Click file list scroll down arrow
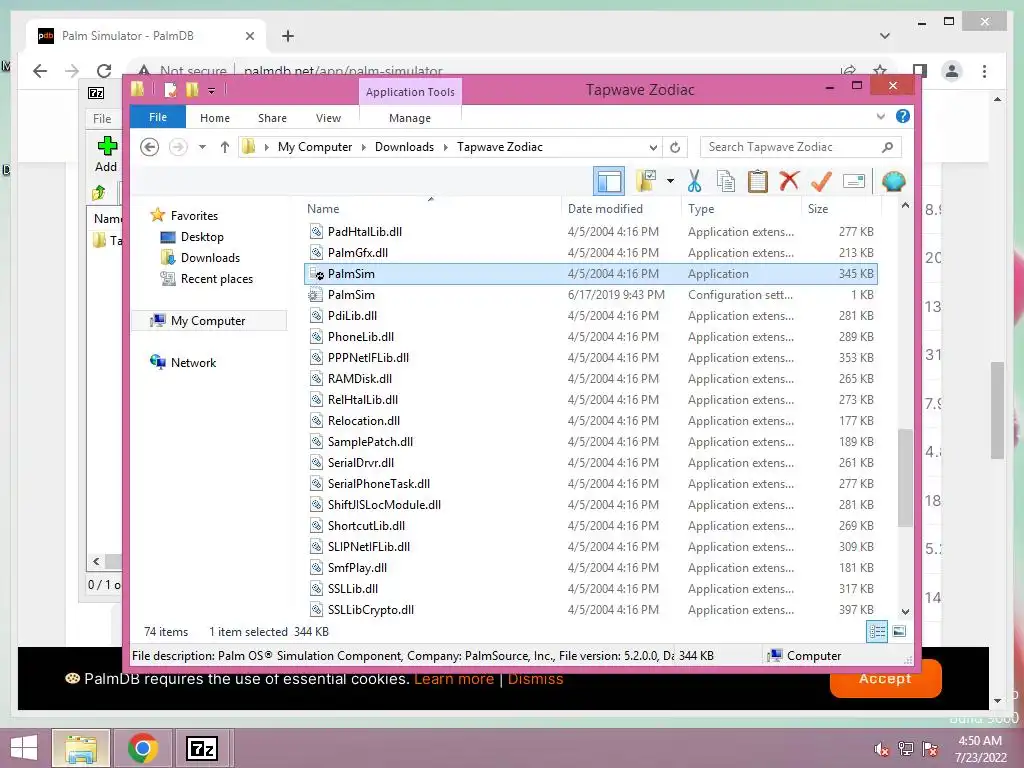 click(905, 612)
